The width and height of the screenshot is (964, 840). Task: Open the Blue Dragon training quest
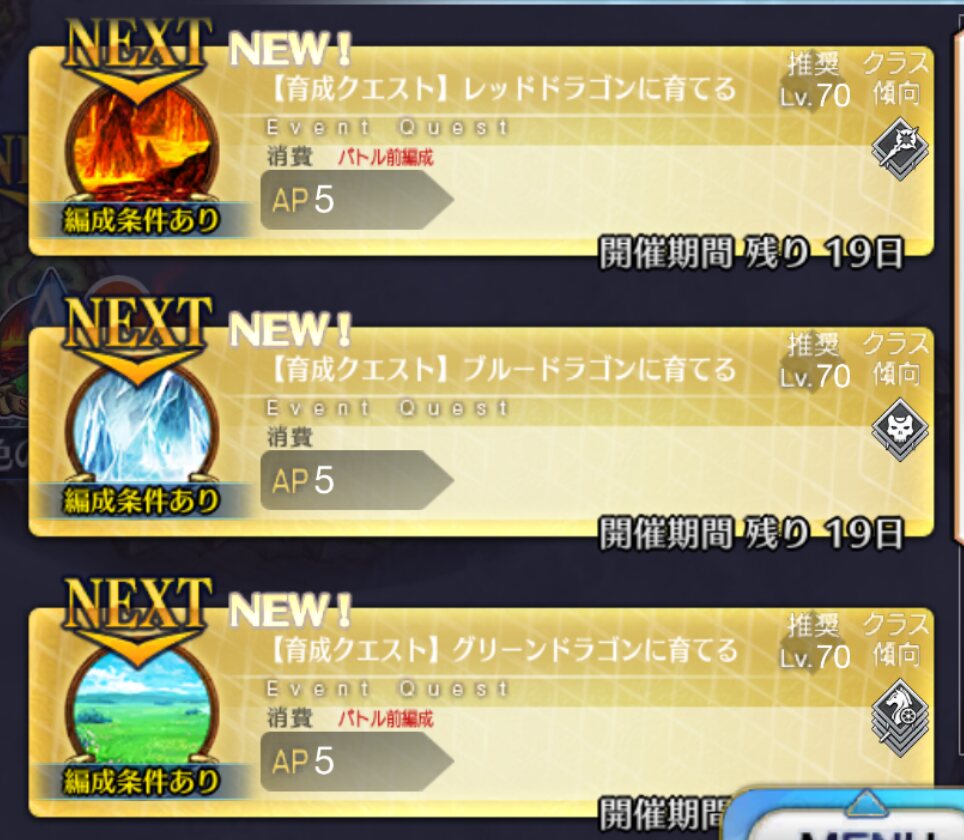coord(481,431)
